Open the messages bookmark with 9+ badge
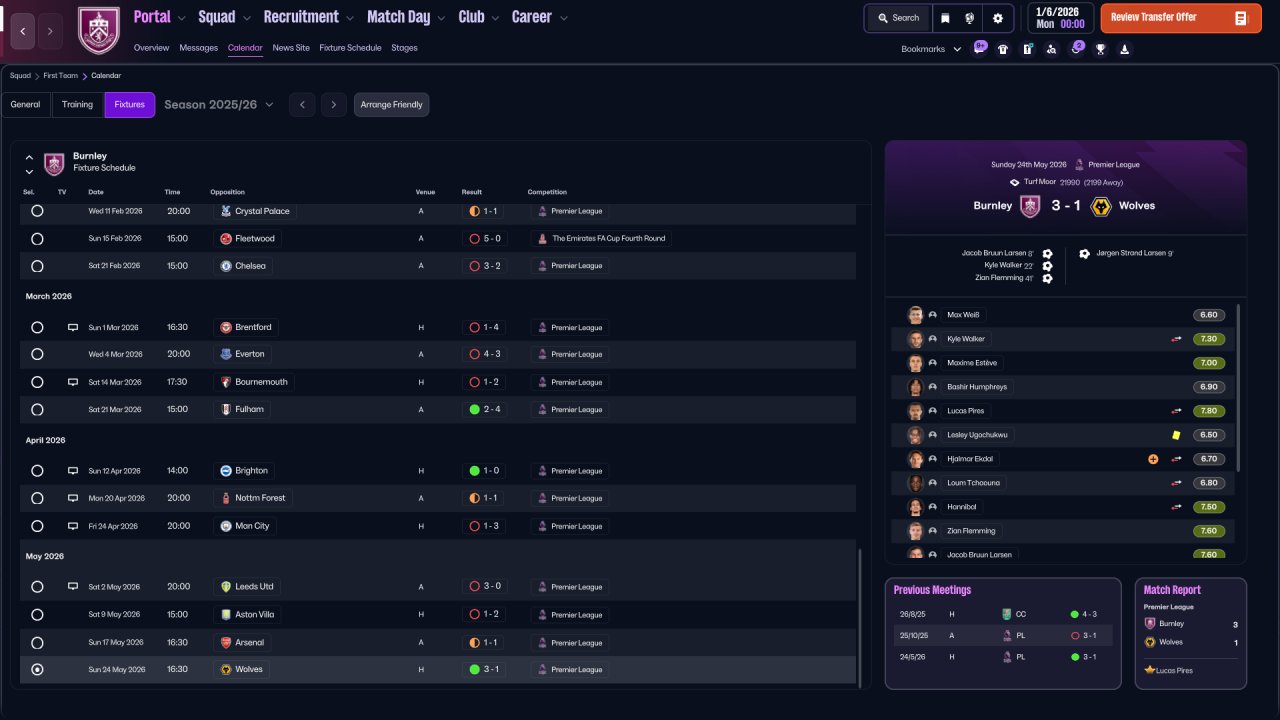This screenshot has width=1280, height=720. click(979, 48)
